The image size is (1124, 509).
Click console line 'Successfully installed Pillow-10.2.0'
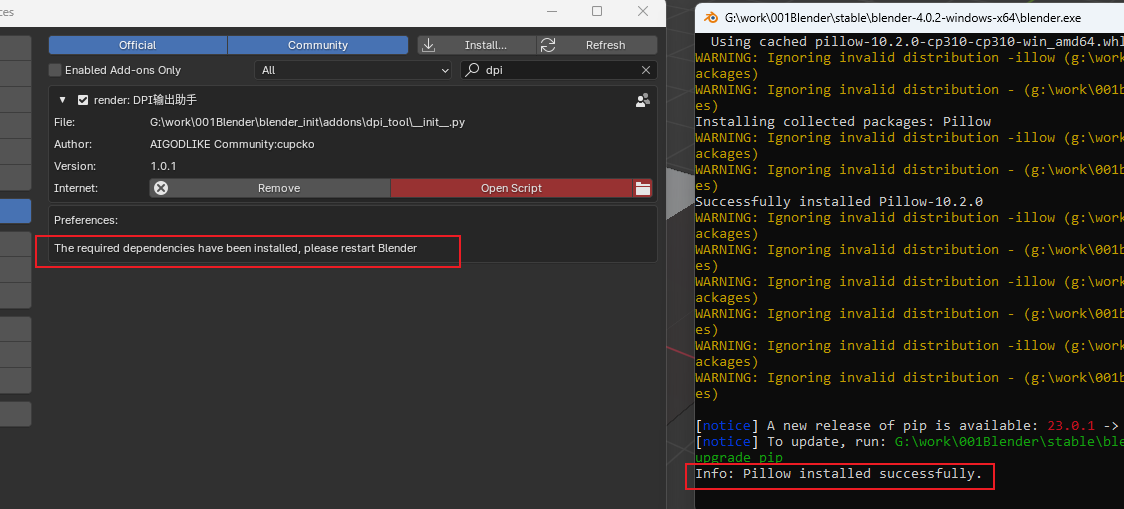[839, 202]
